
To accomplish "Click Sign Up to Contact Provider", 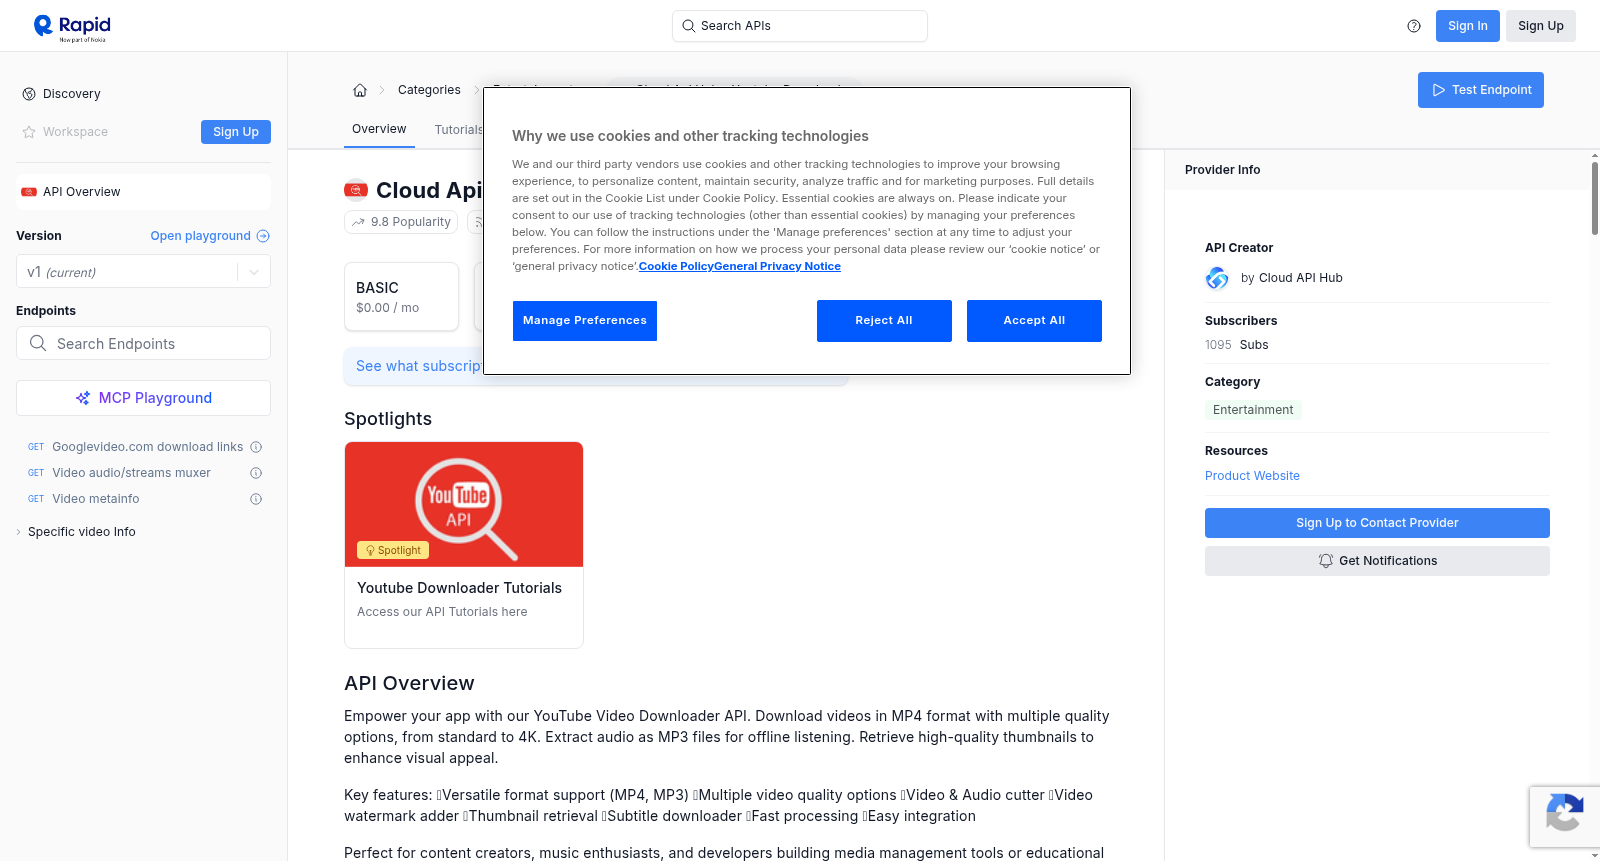I will tap(1377, 523).
